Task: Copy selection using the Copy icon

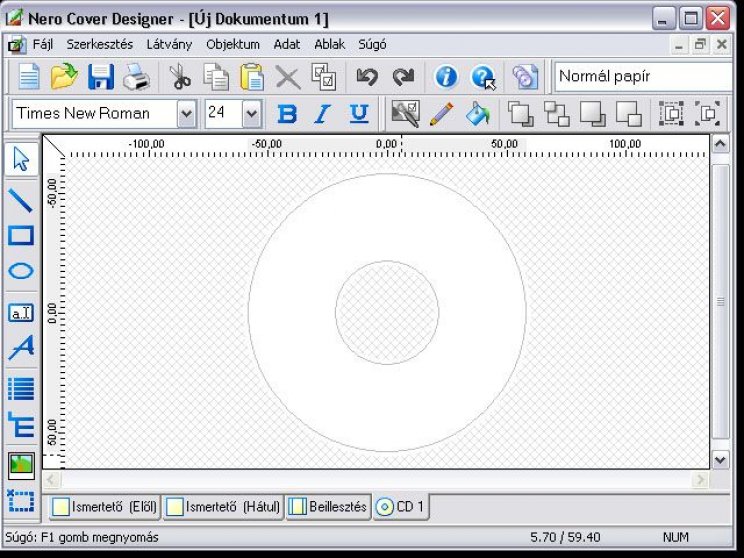Action: pos(216,77)
